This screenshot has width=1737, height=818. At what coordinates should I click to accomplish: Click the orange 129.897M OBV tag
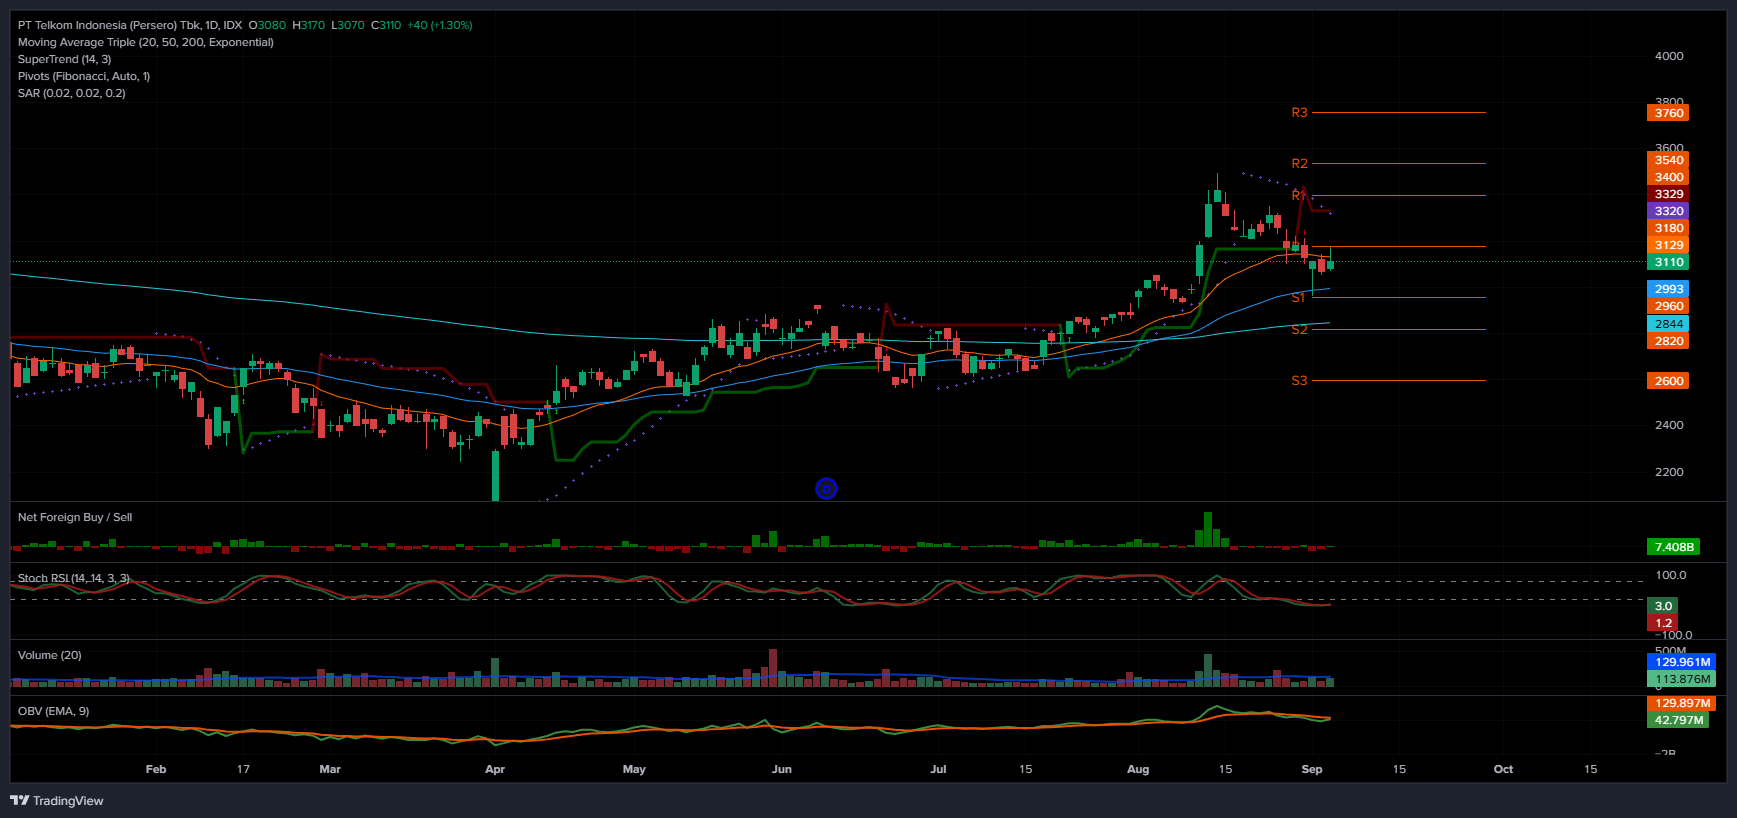[1681, 703]
